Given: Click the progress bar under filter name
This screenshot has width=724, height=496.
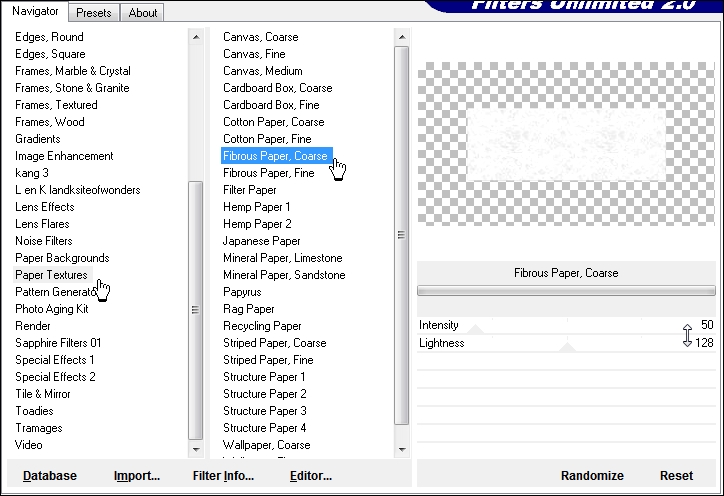Looking at the screenshot, I should [566, 290].
